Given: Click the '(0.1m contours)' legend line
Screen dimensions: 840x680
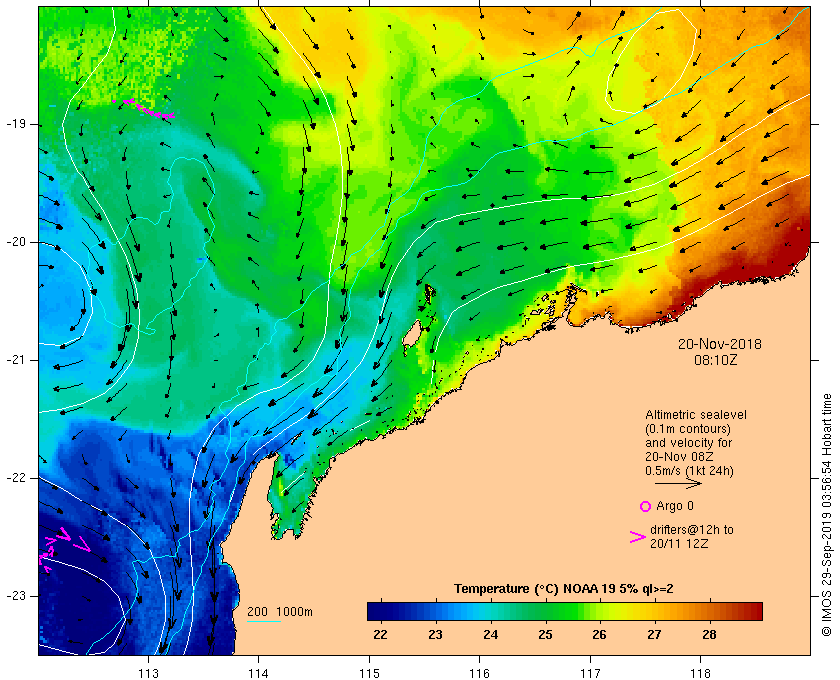Looking at the screenshot, I should (688, 429).
